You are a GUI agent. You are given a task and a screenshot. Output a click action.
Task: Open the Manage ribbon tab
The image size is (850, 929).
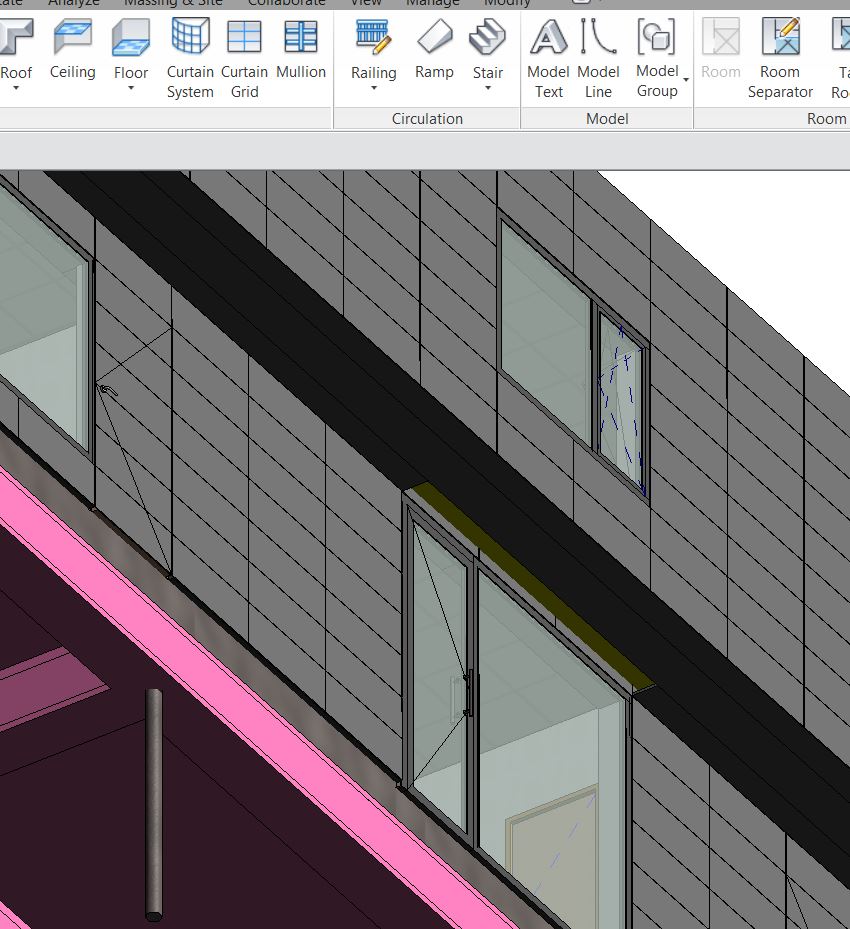(432, 3)
